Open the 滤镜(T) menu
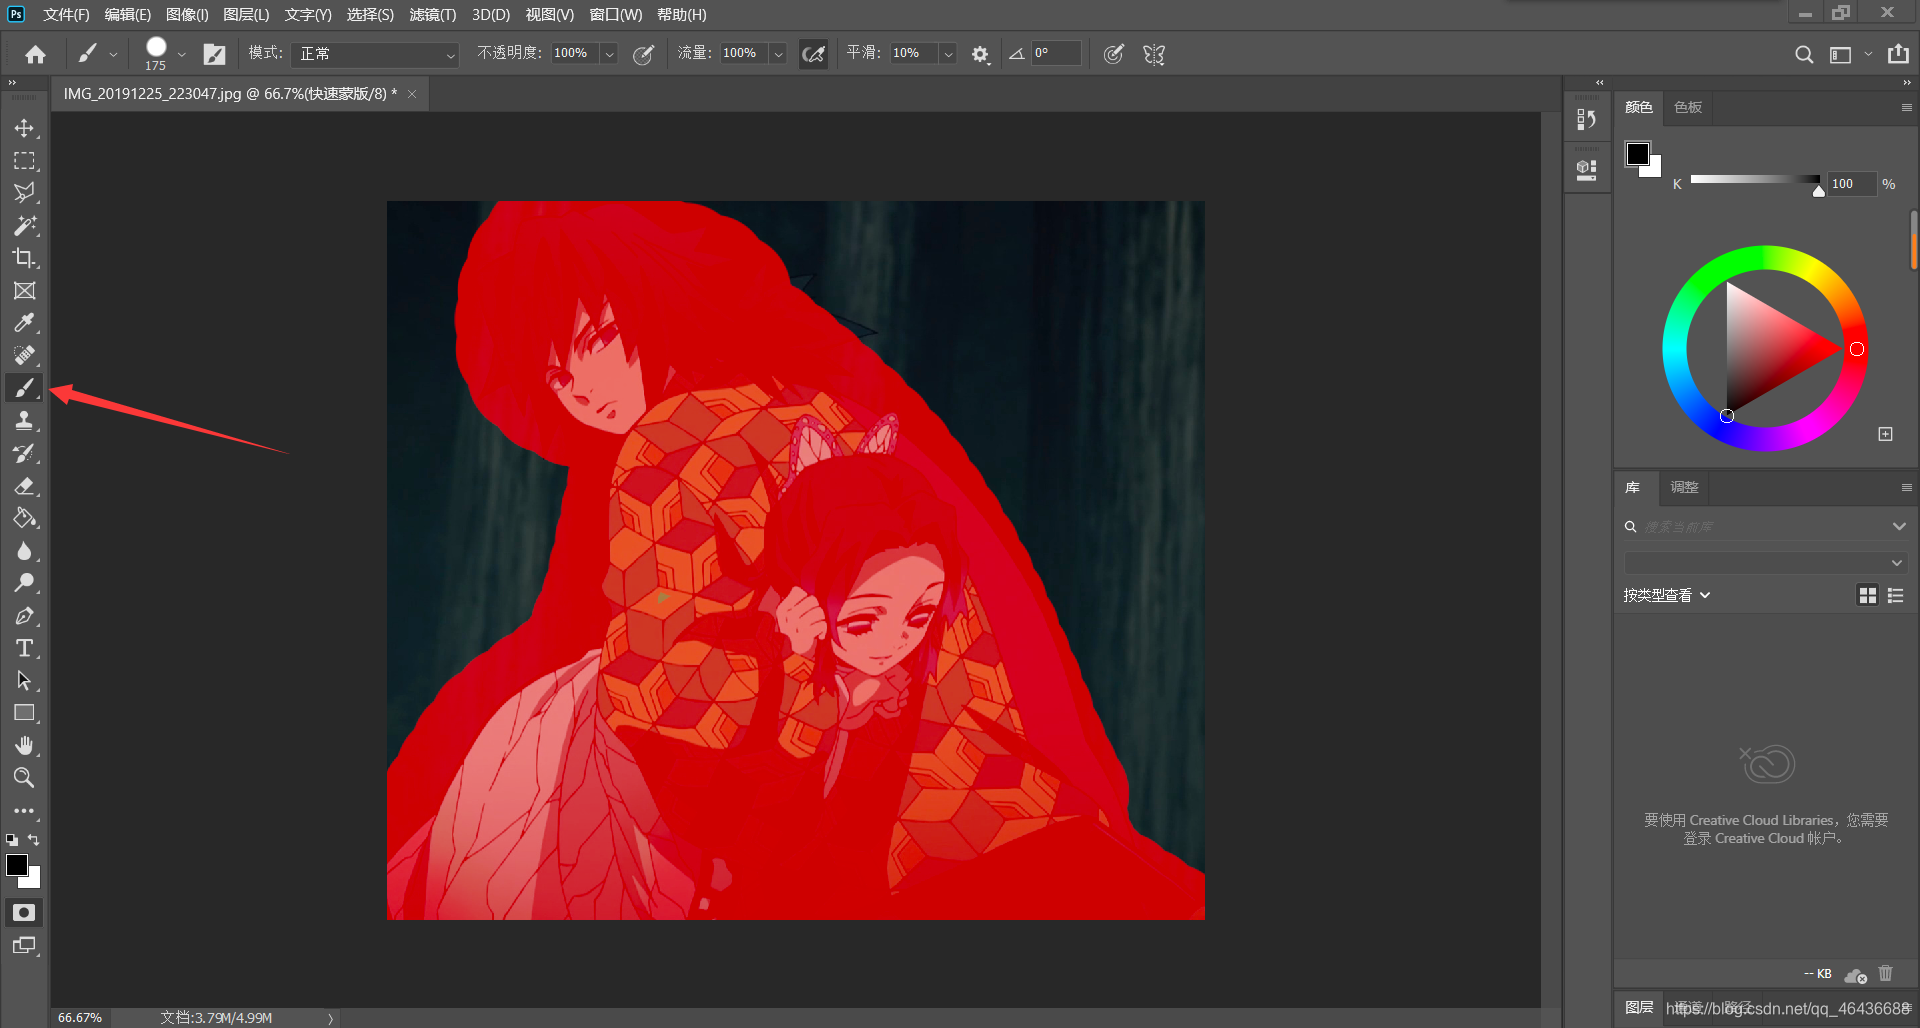Viewport: 1920px width, 1028px height. click(432, 15)
